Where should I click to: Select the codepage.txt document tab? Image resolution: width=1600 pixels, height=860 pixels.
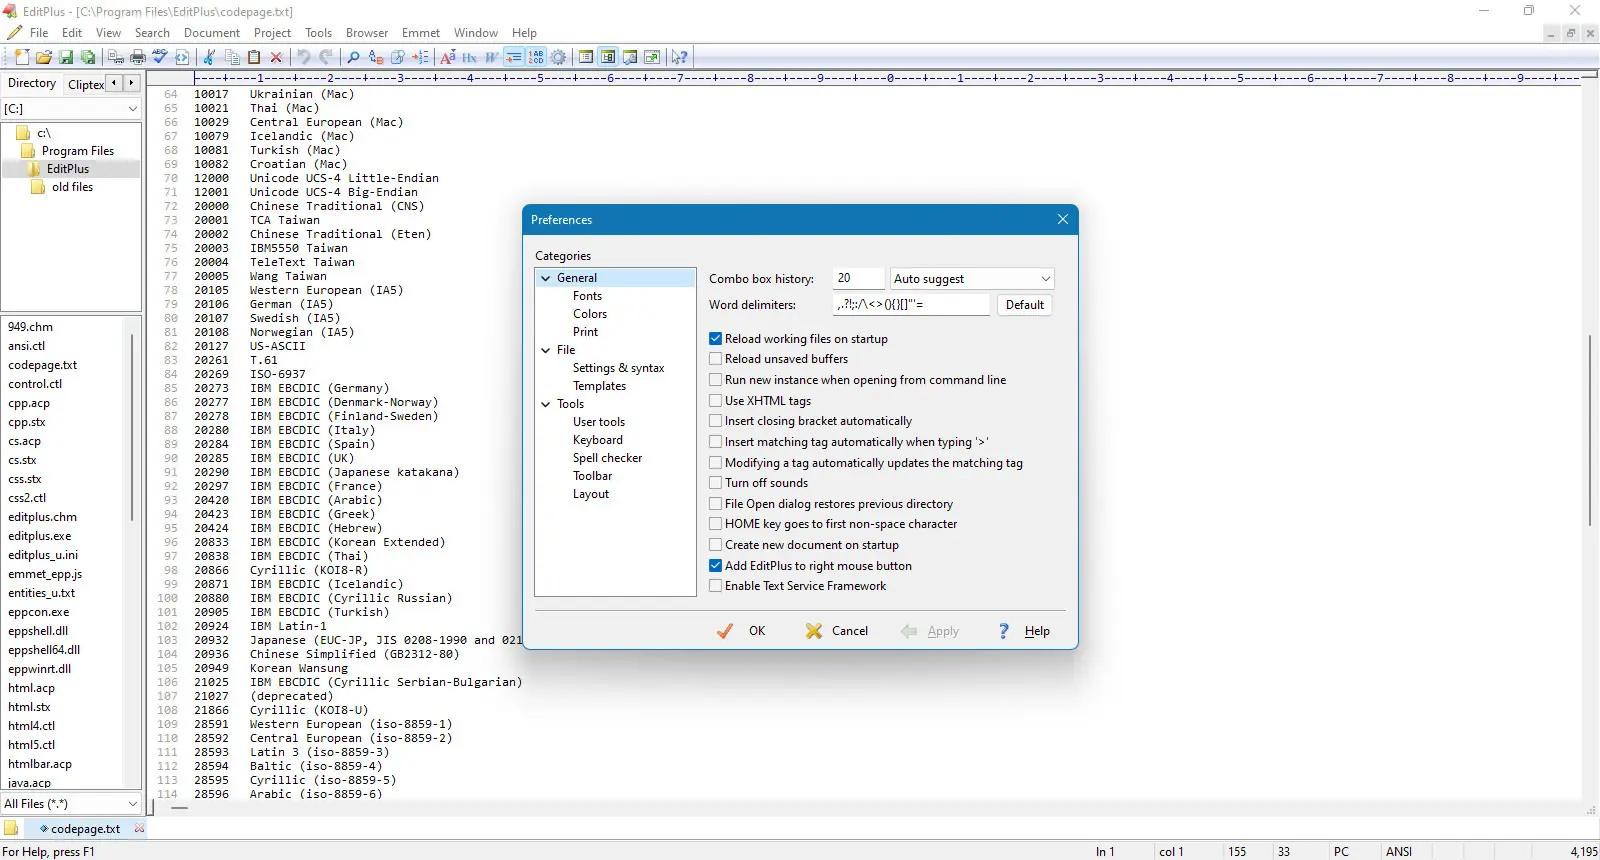tap(85, 829)
